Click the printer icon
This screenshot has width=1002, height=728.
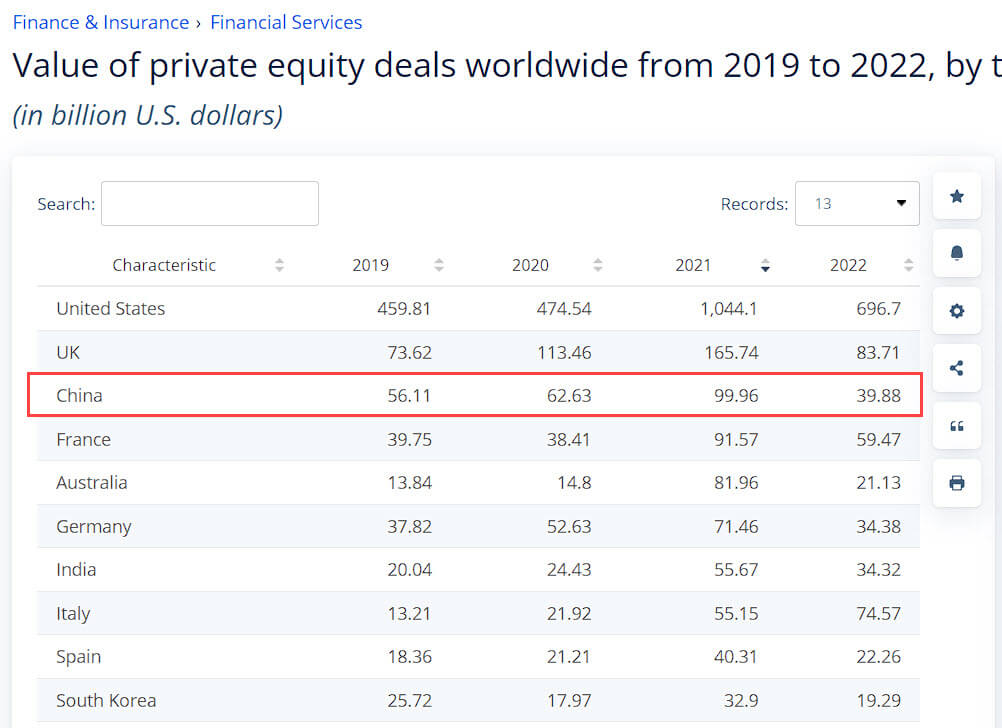(x=957, y=483)
